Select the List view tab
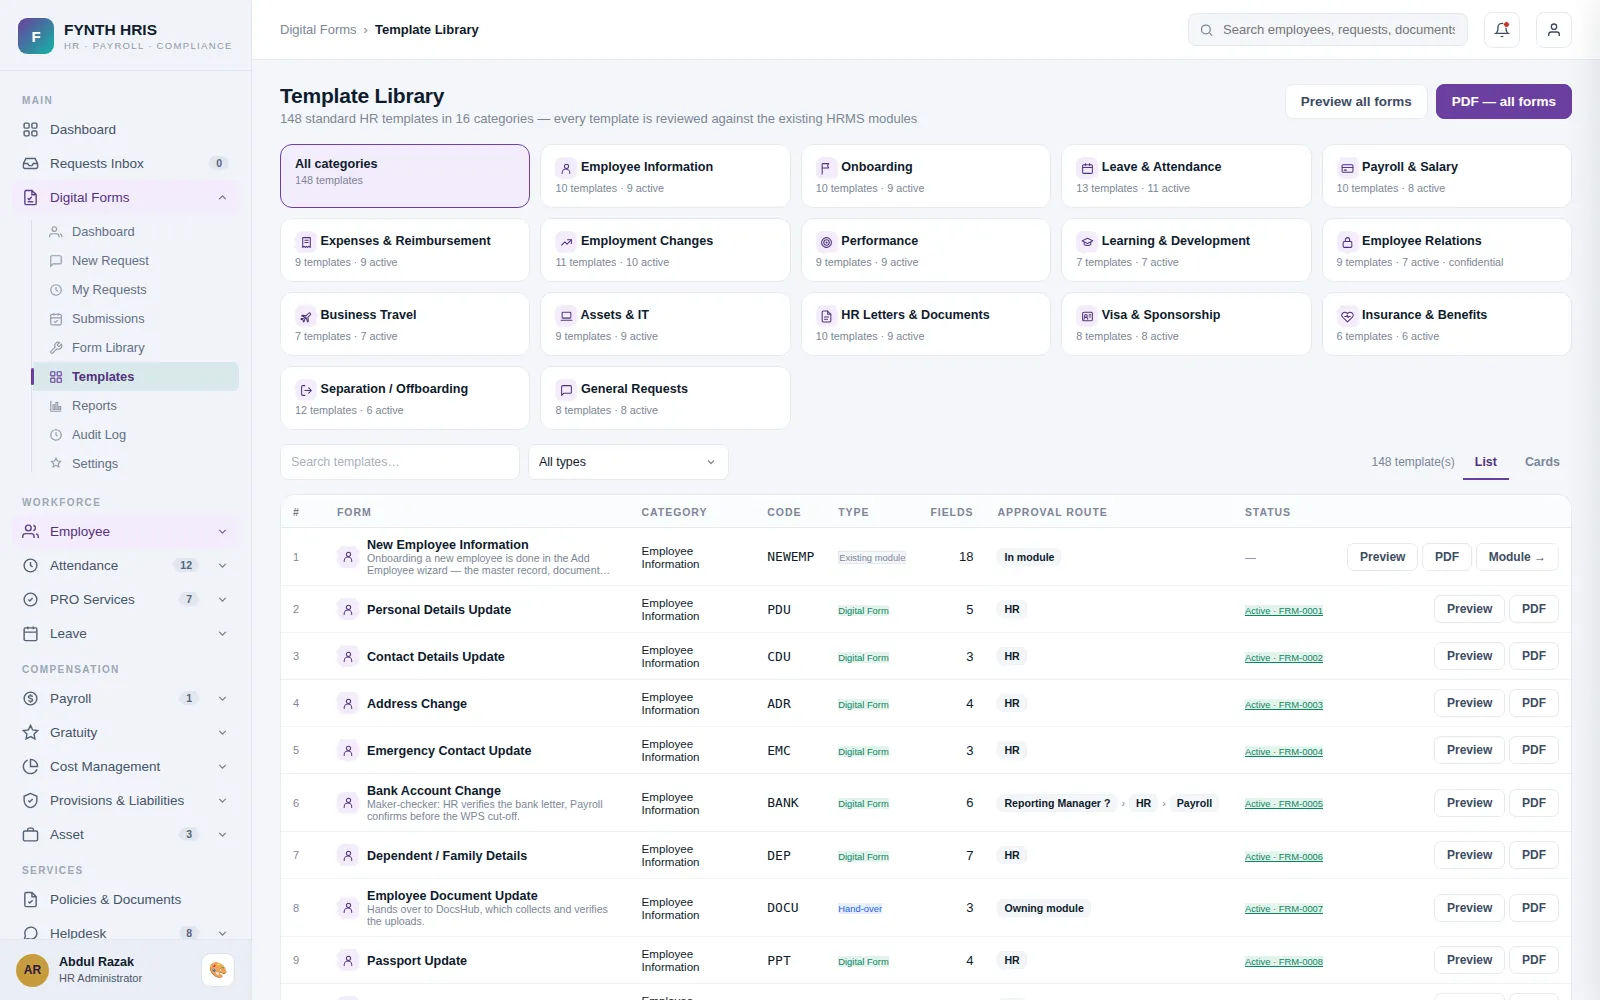1600x1000 pixels. (1485, 462)
